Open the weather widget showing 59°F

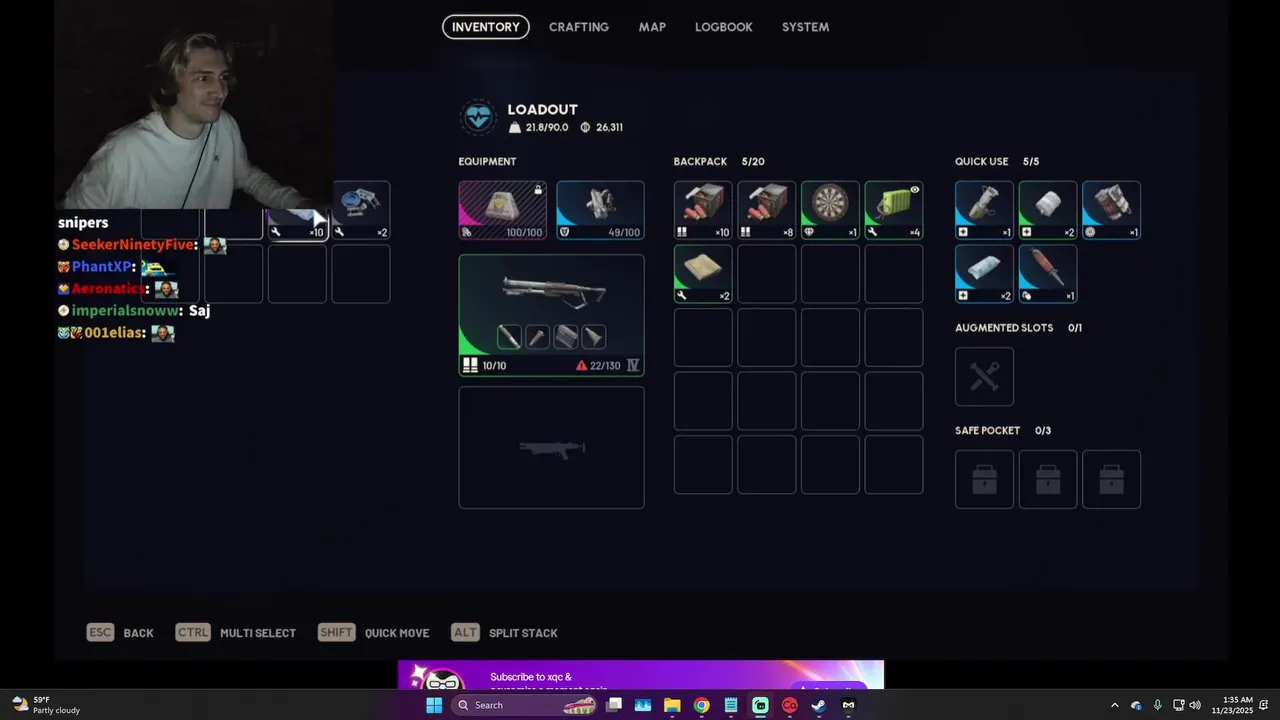(46, 705)
